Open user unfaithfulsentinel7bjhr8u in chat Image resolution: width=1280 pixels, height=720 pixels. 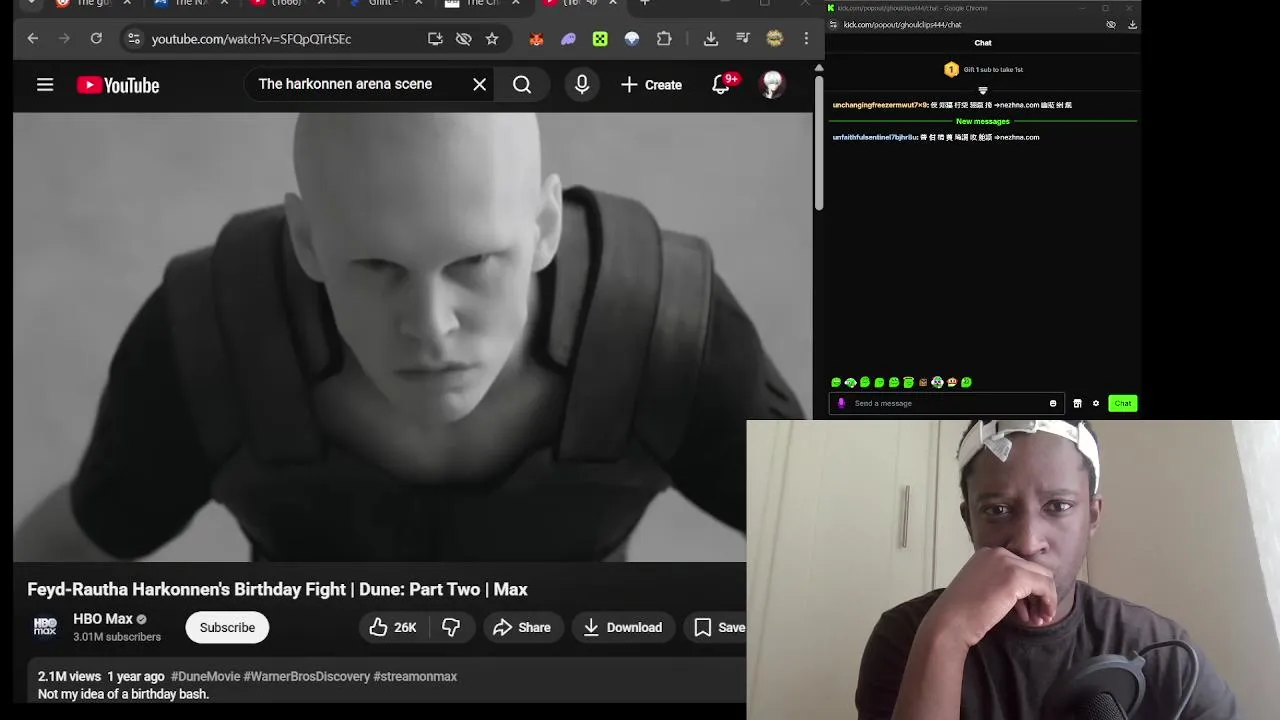point(875,137)
